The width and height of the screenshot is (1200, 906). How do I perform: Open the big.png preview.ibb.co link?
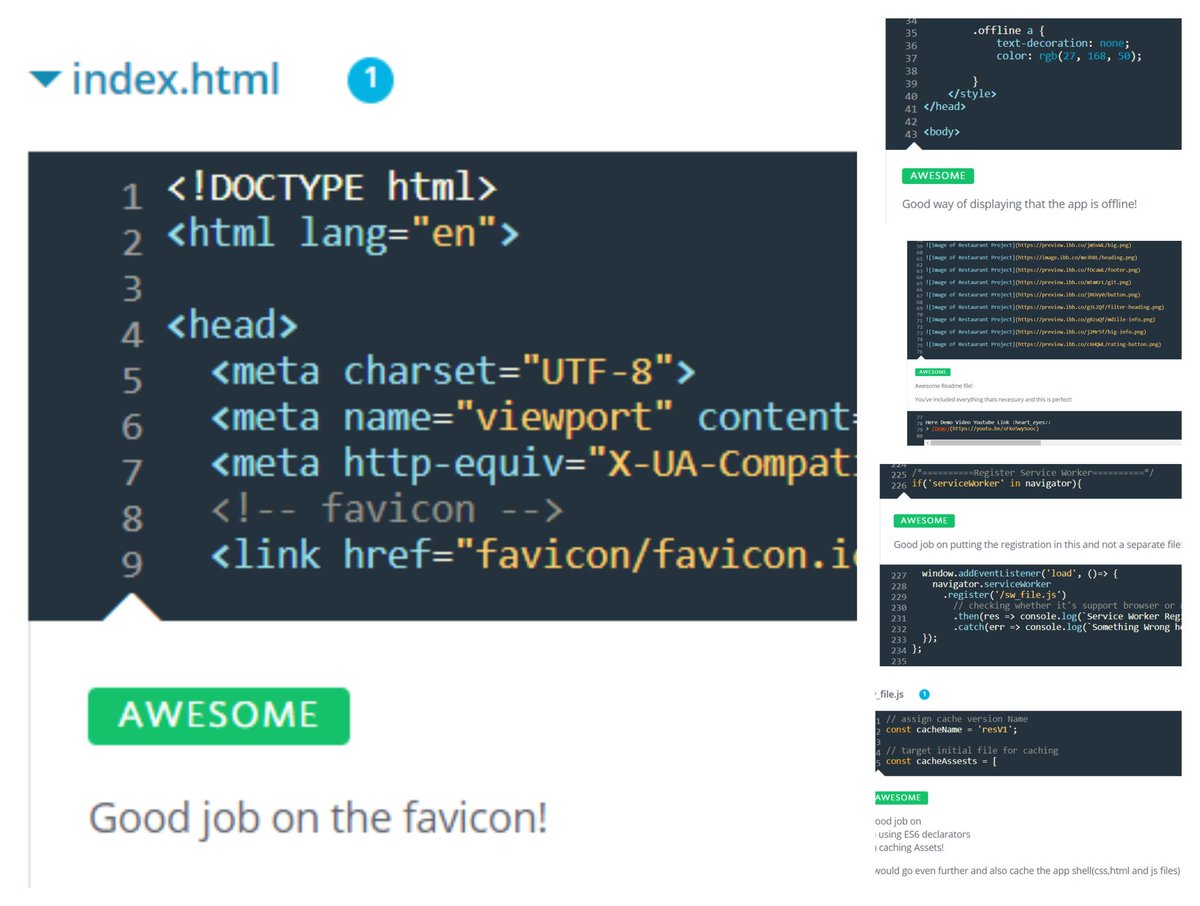[x=1074, y=245]
